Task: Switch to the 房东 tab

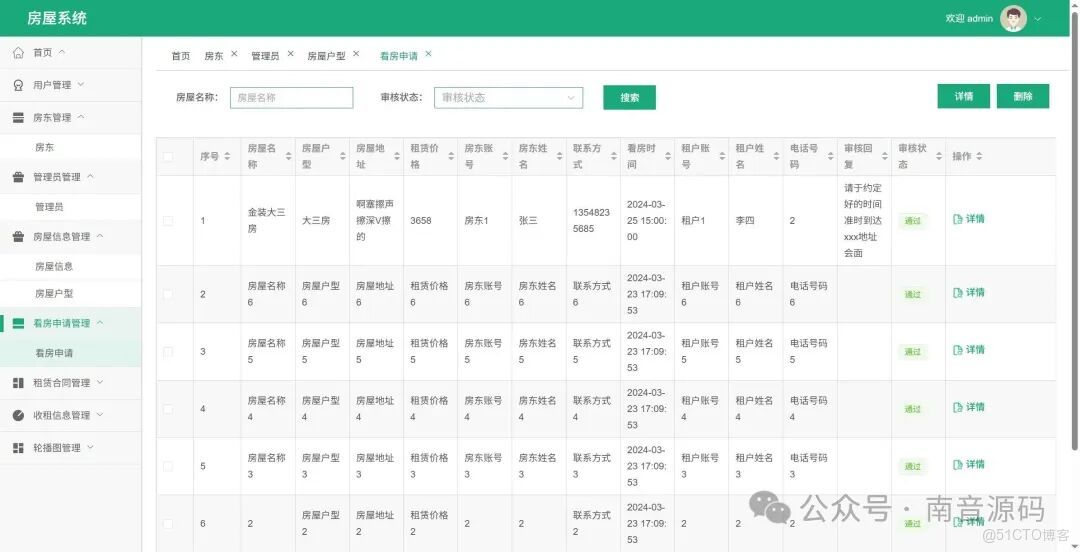Action: 214,56
